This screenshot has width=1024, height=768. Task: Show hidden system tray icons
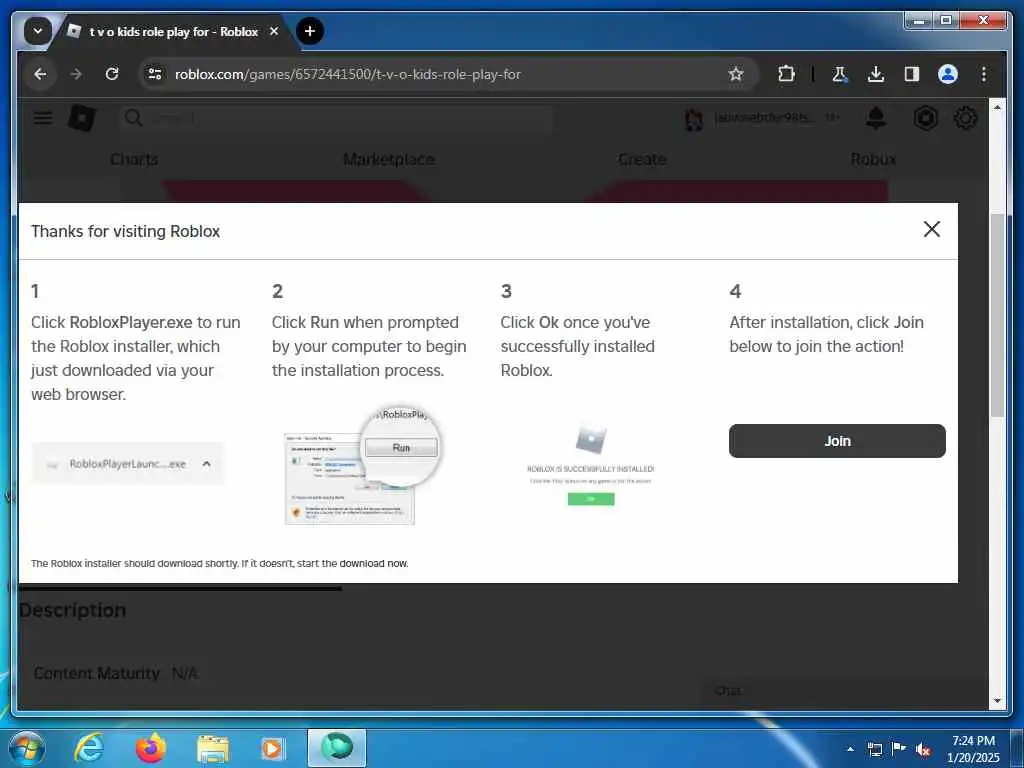coord(850,749)
